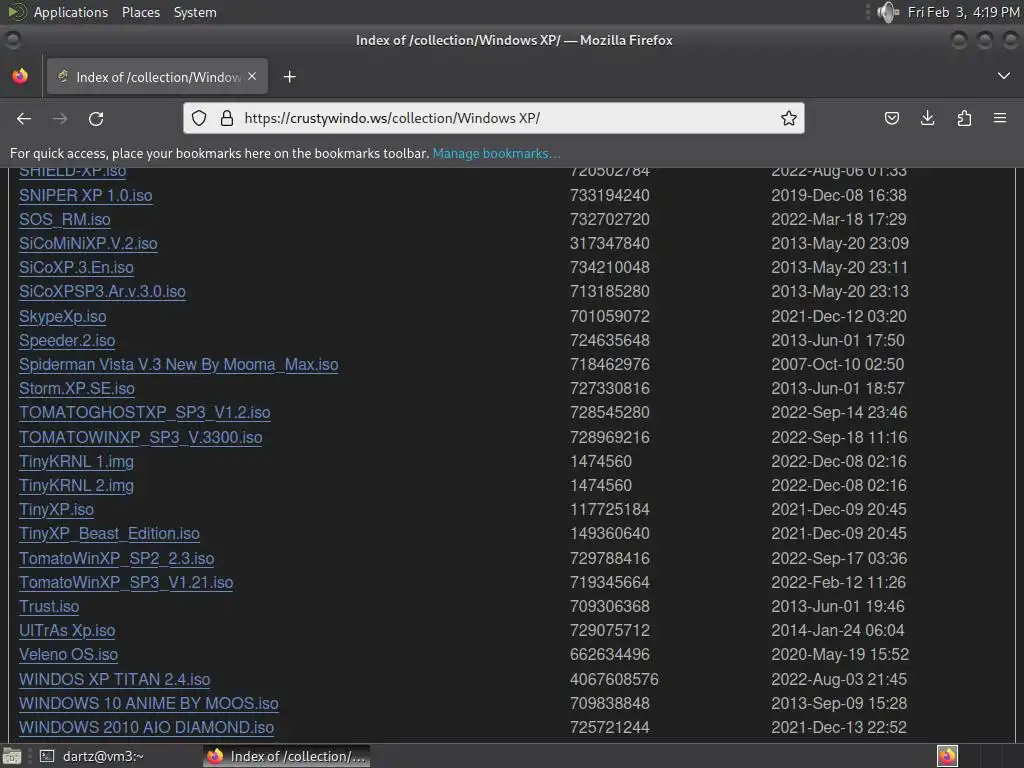Open the Firefox downloads panel
The image size is (1024, 768).
pos(927,118)
